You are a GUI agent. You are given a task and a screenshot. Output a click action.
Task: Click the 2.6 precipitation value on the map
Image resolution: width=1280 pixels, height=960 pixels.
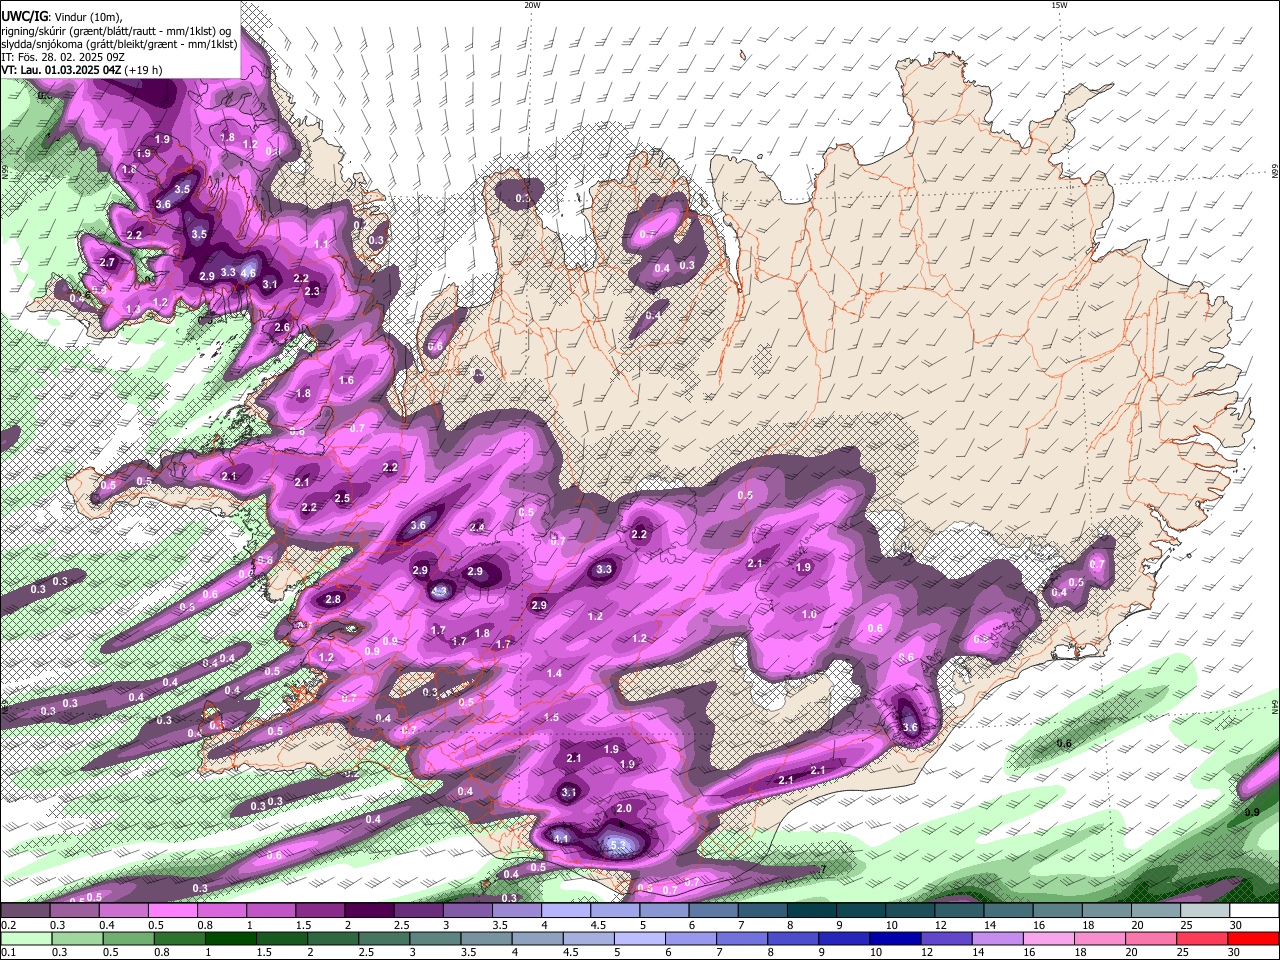282,327
